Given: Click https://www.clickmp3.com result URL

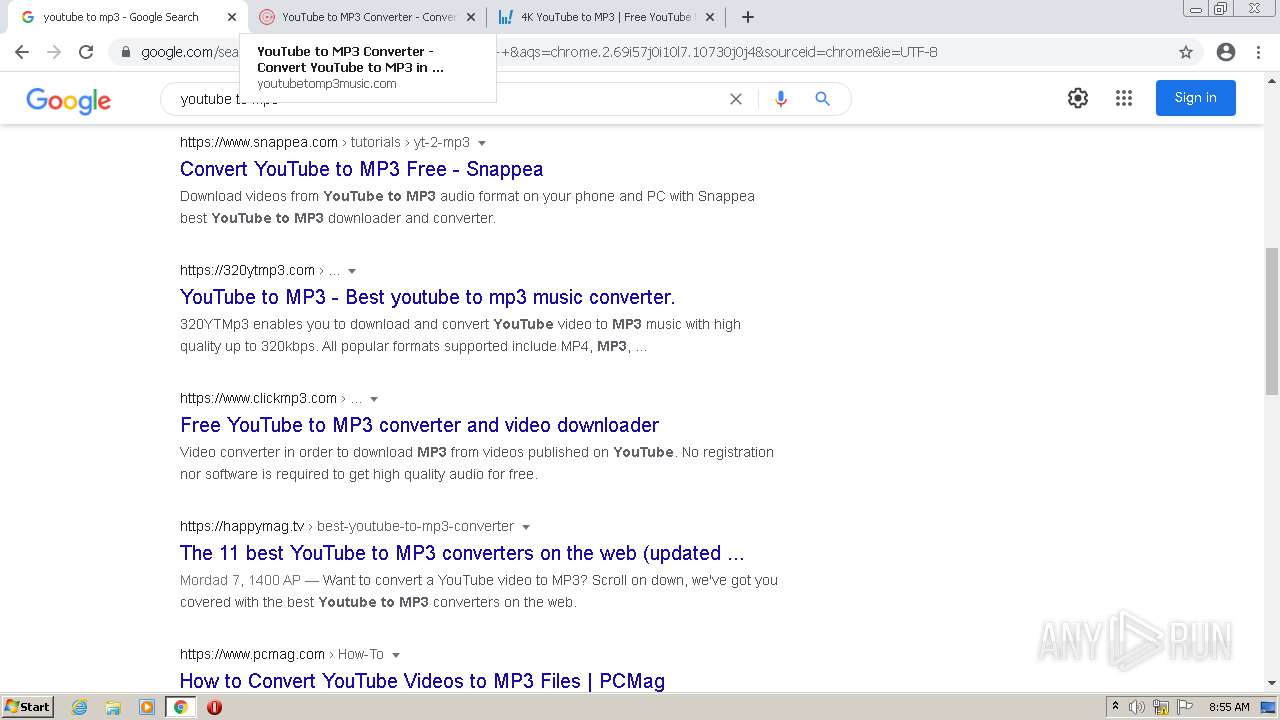Looking at the screenshot, I should [x=258, y=398].
